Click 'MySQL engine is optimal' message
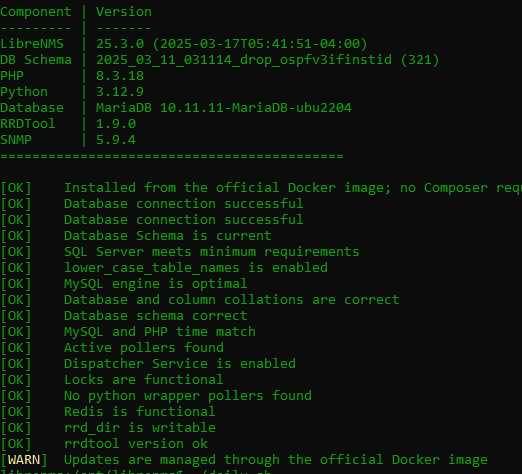 click(156, 284)
